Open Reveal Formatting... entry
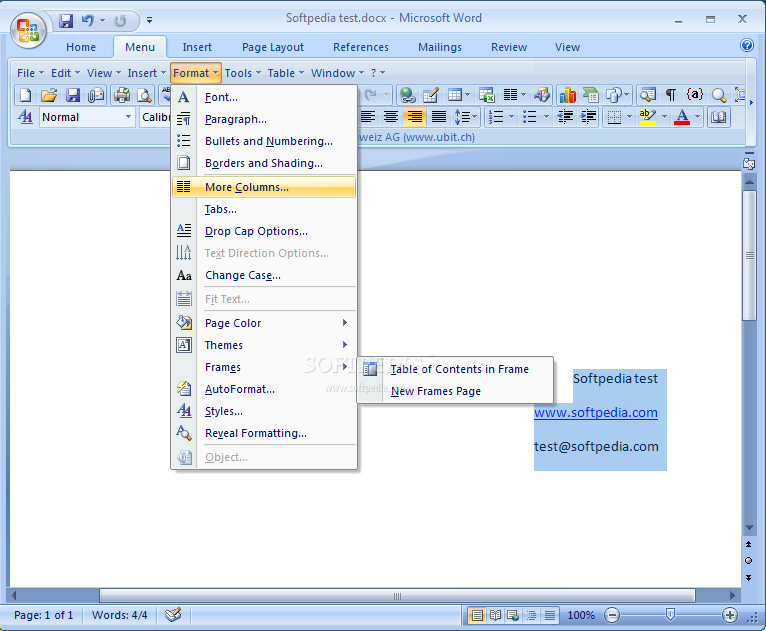This screenshot has height=631, width=766. tap(264, 433)
